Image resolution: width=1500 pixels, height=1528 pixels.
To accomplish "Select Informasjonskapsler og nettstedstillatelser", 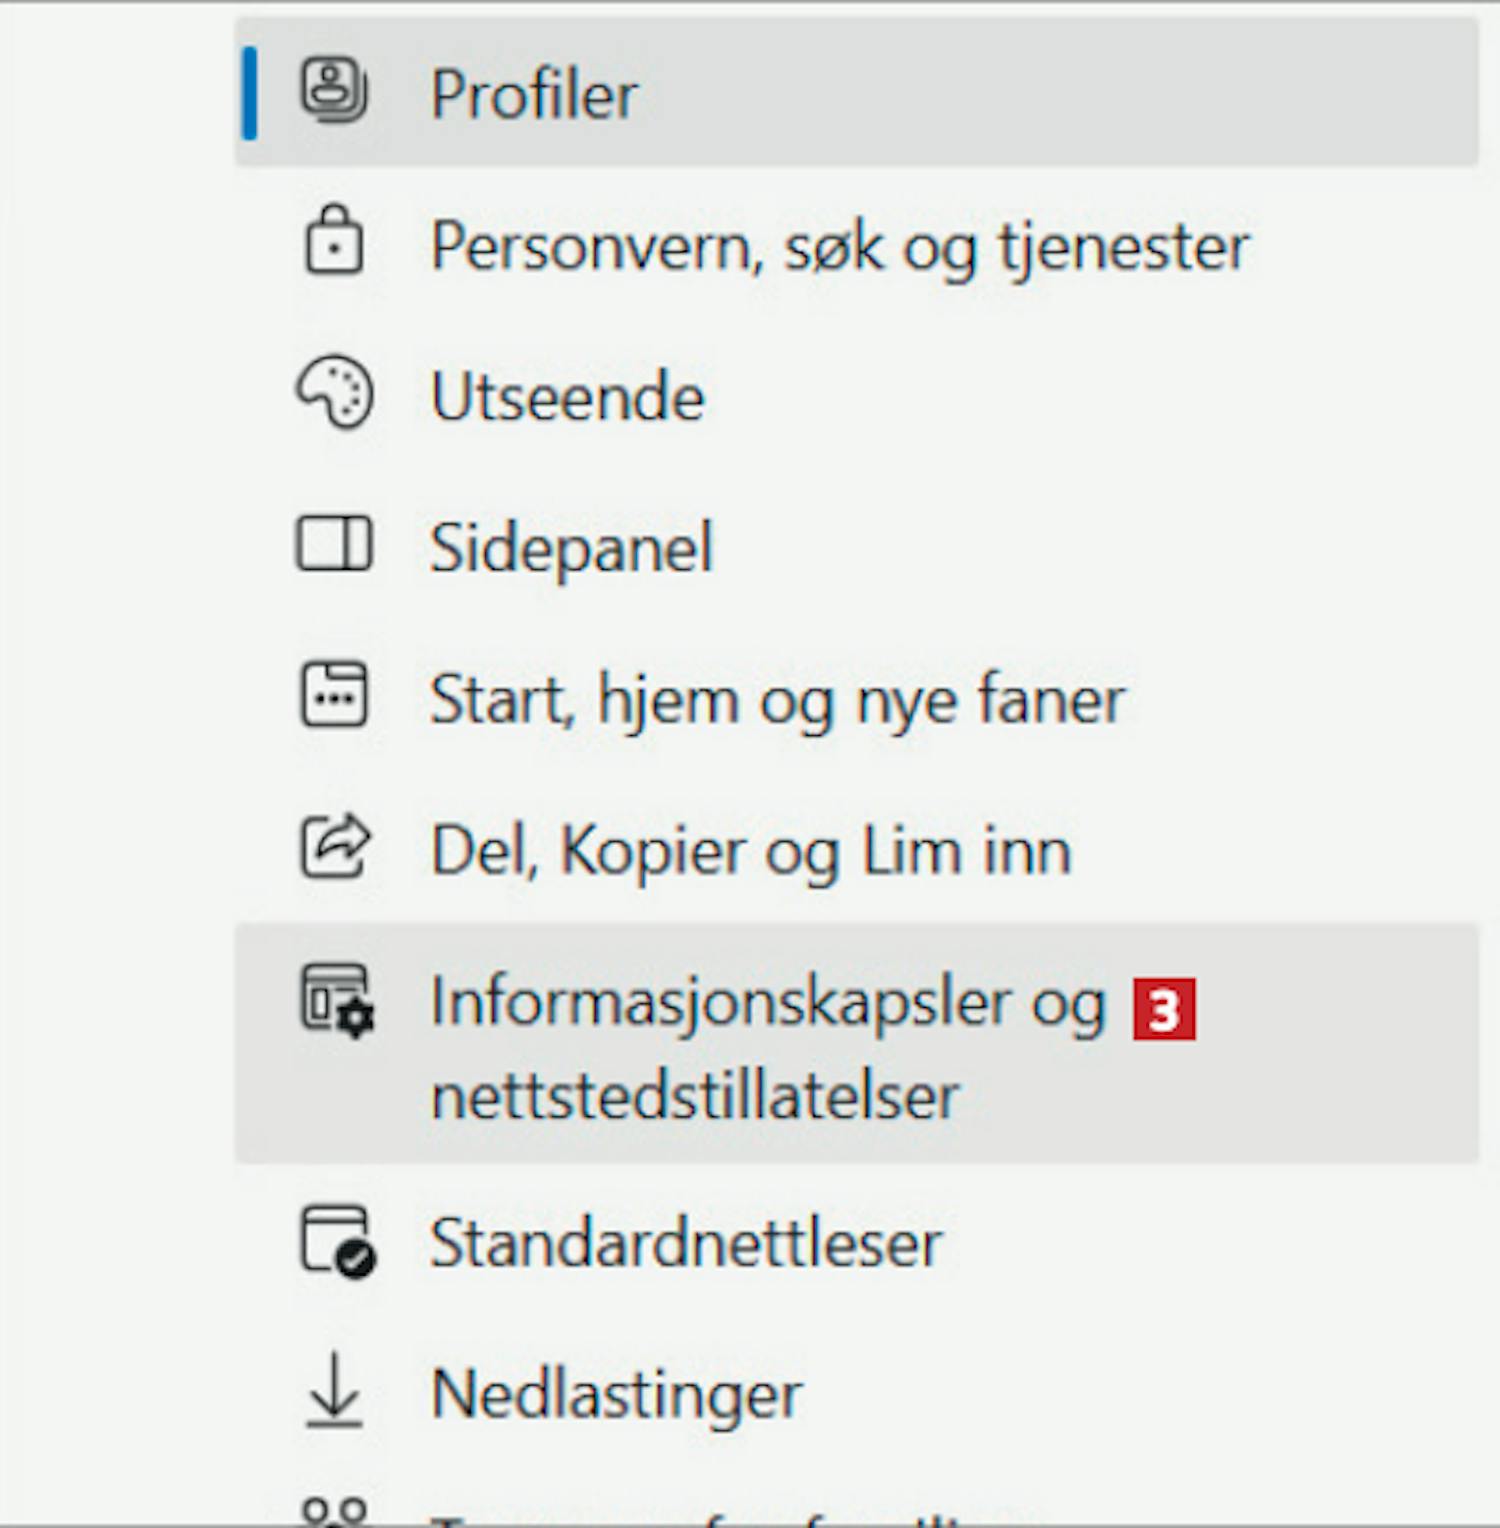I will point(766,1045).
